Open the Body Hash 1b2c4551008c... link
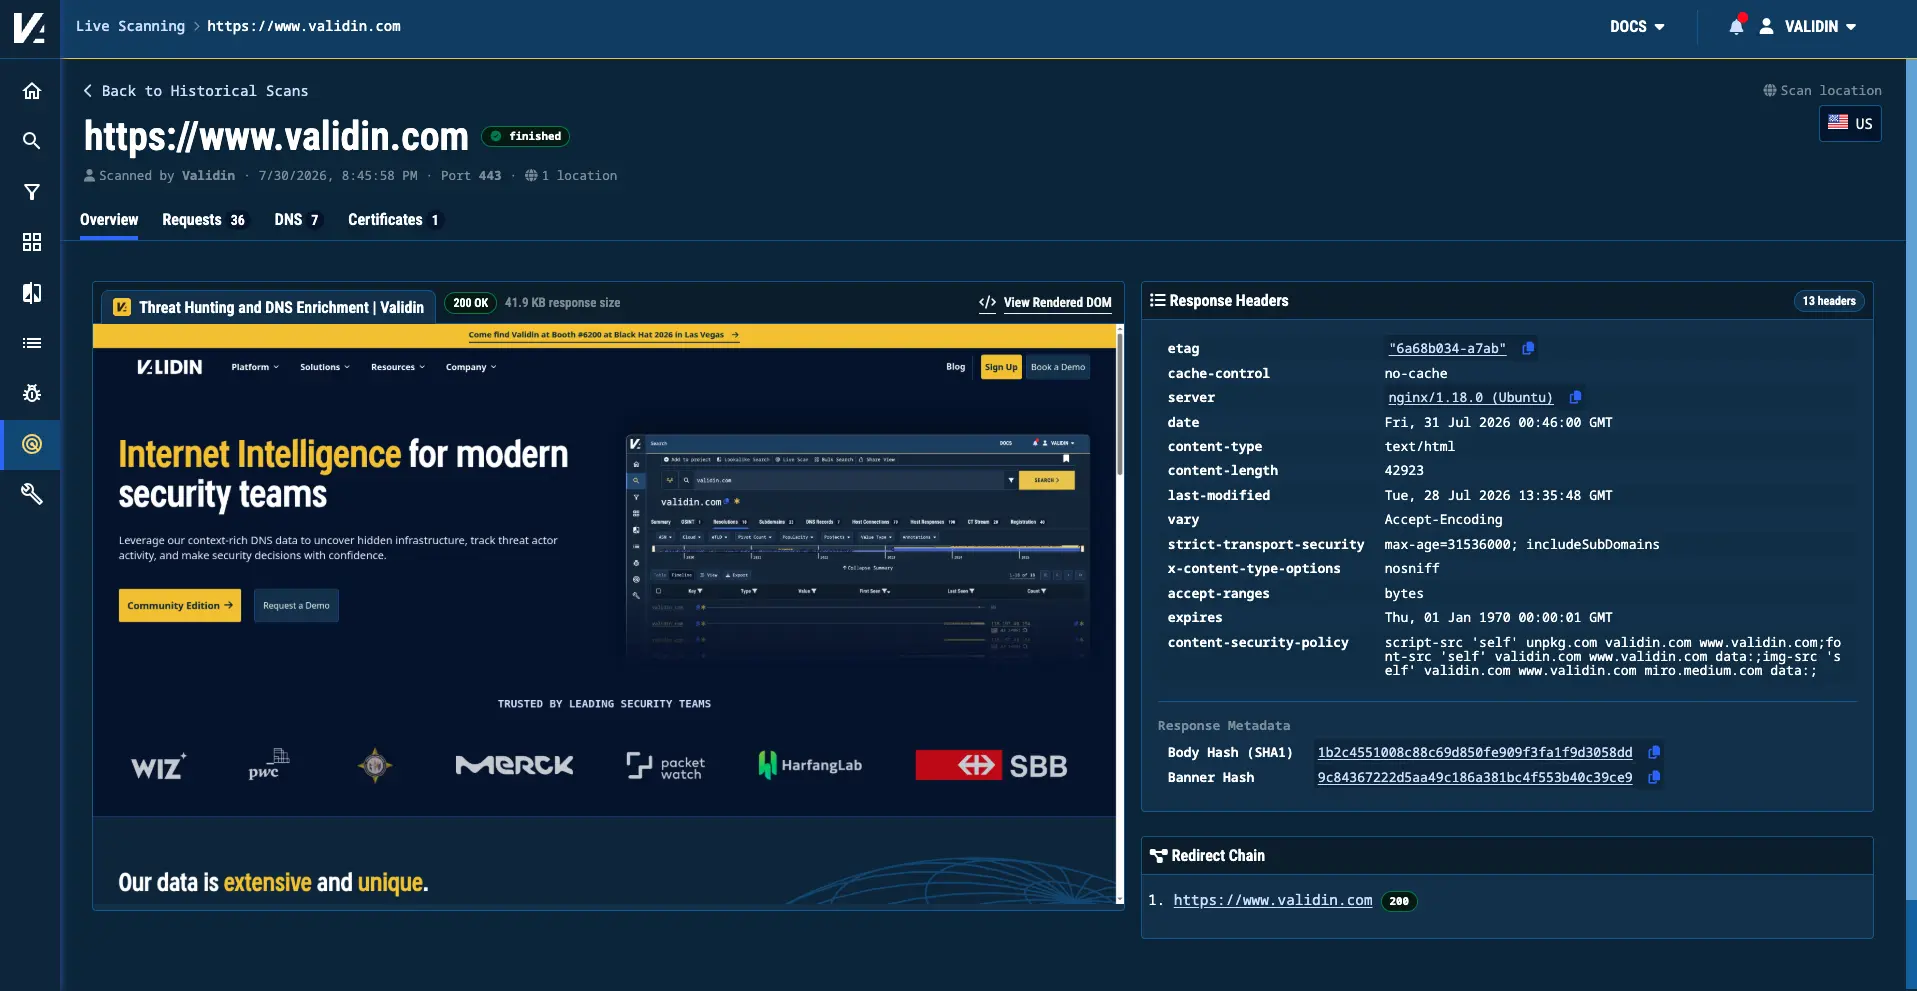Viewport: 1917px width, 991px height. click(x=1475, y=752)
